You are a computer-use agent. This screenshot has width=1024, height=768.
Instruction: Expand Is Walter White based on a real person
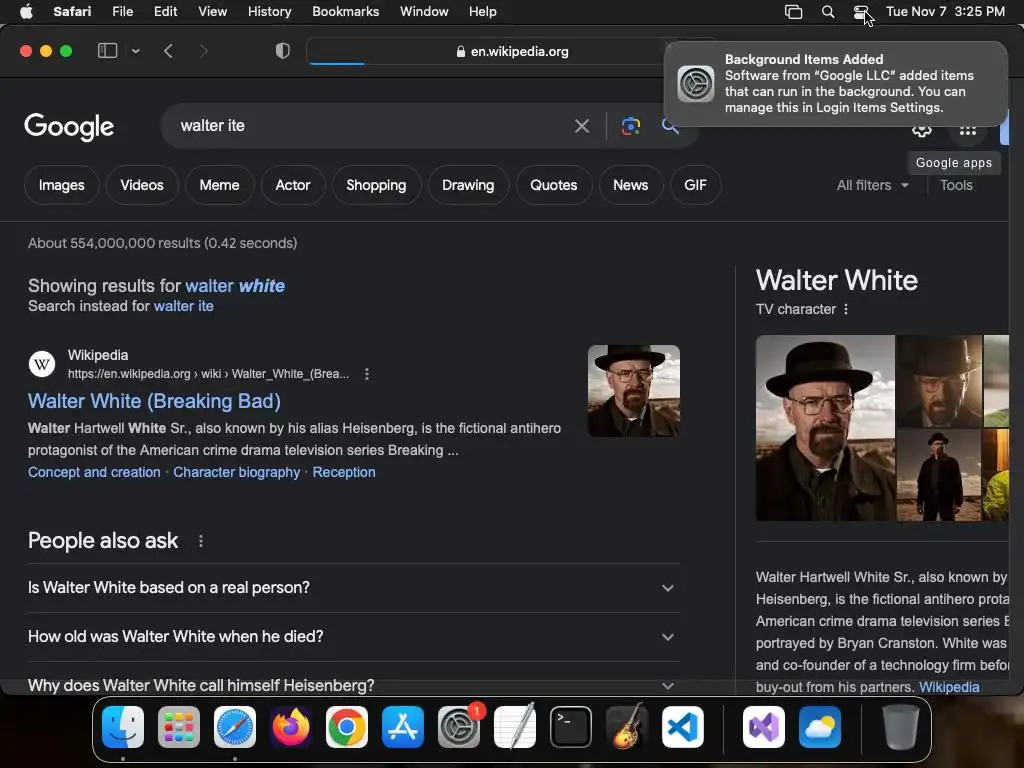pyautogui.click(x=353, y=588)
